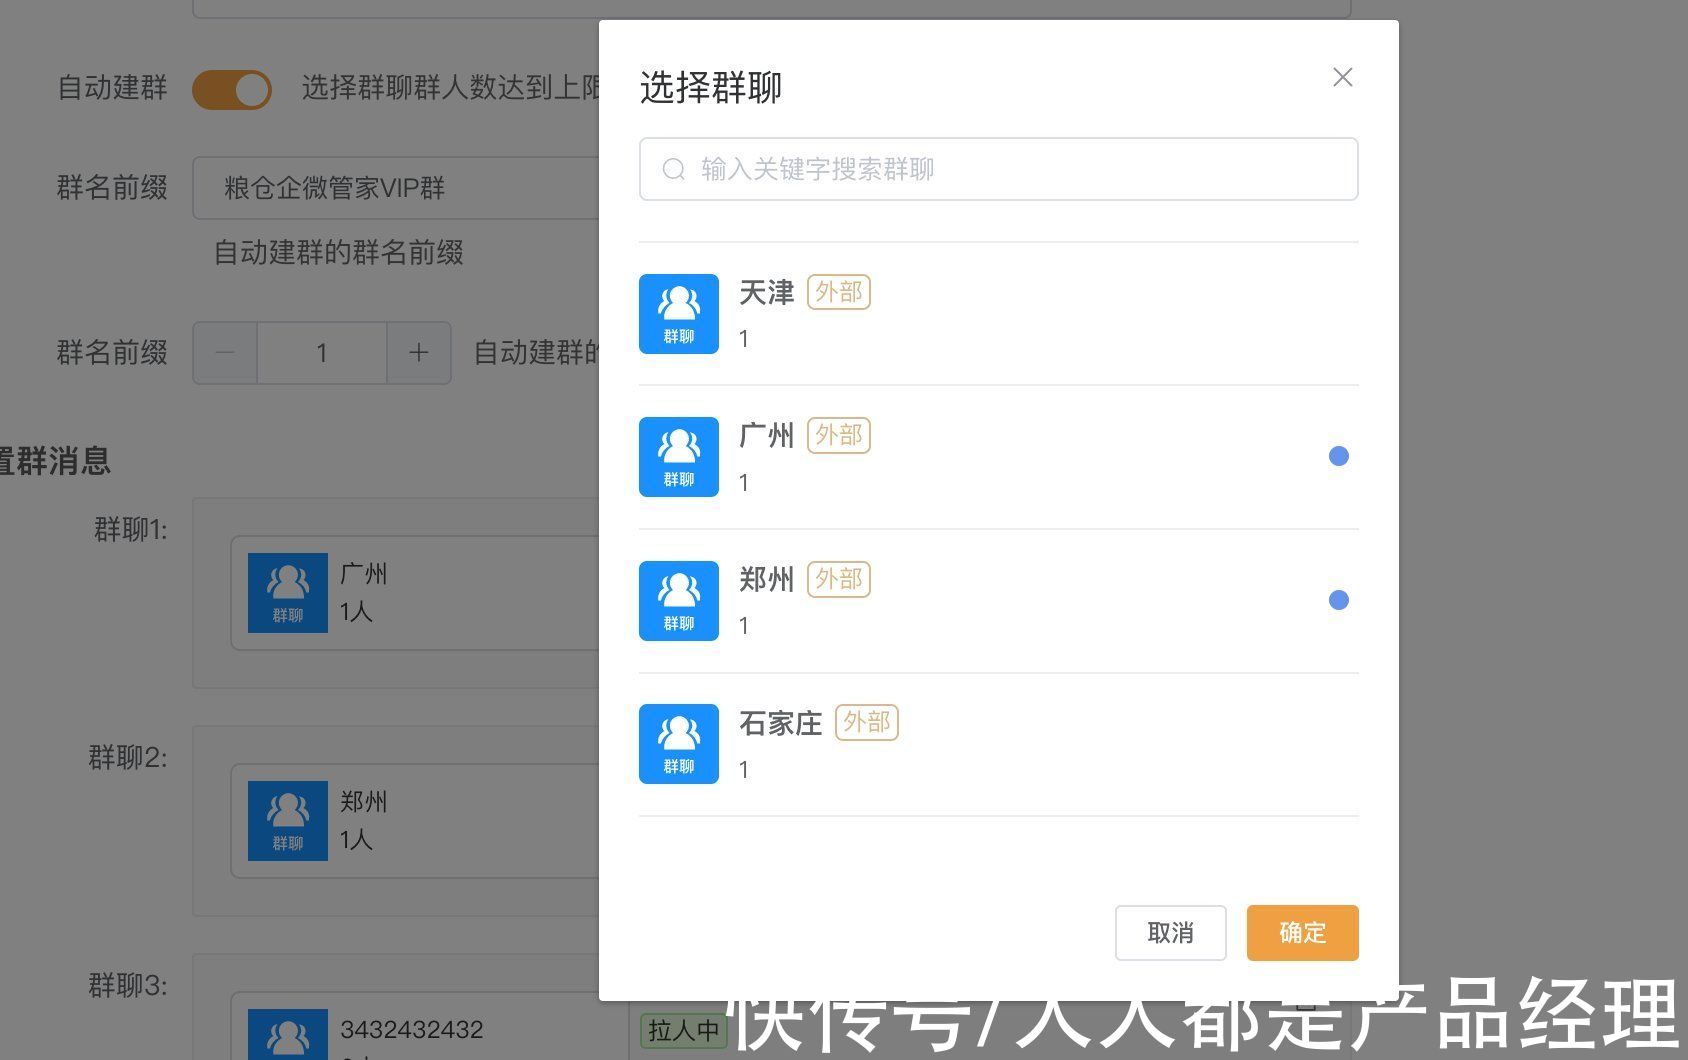Click the 外部 tag next to 天津
This screenshot has width=1688, height=1060.
coord(839,292)
